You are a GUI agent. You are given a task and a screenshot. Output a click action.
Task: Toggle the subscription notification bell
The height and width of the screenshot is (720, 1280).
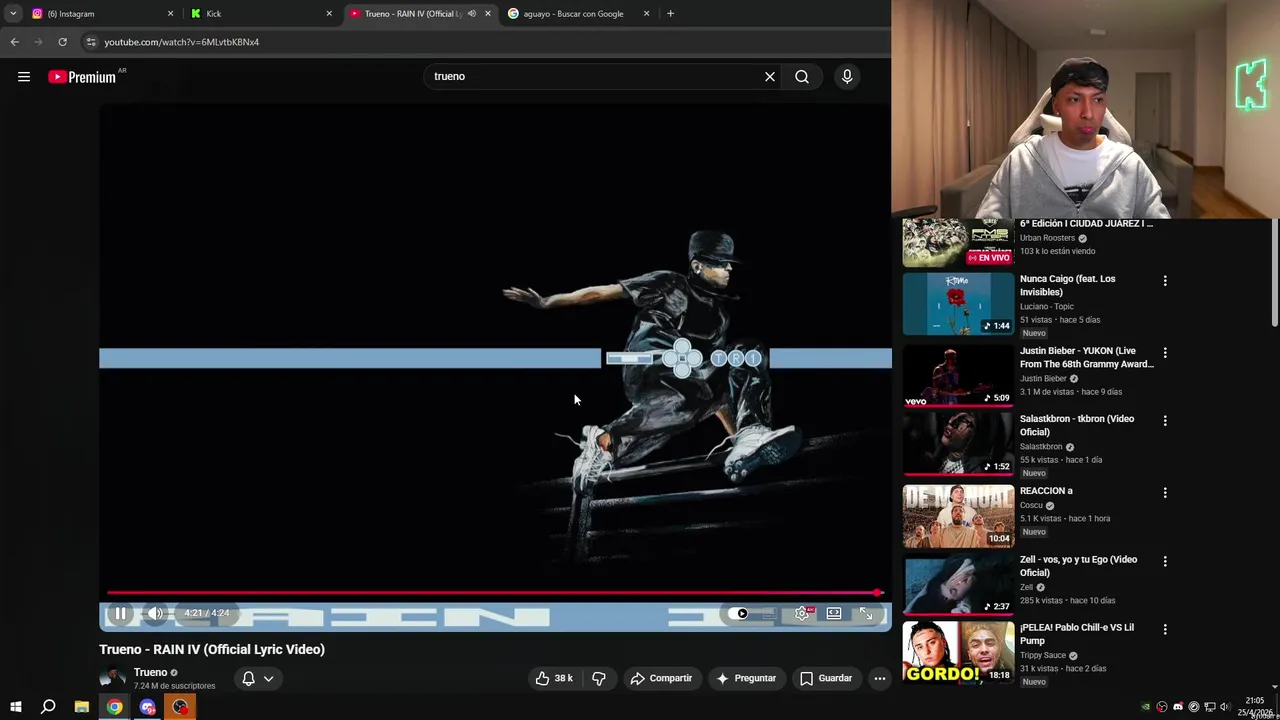[248, 678]
